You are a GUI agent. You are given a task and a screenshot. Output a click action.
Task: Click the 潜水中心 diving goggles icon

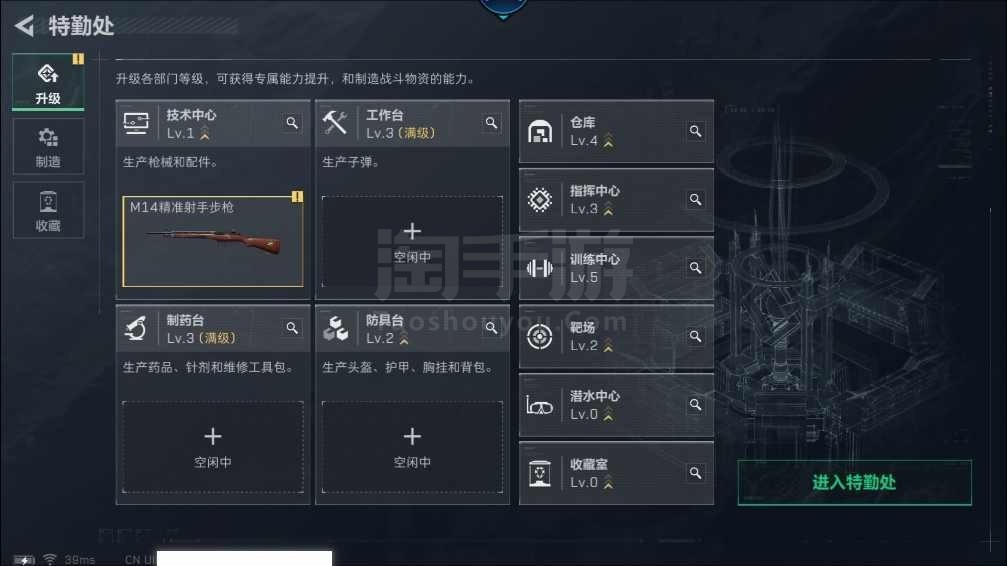tap(539, 405)
